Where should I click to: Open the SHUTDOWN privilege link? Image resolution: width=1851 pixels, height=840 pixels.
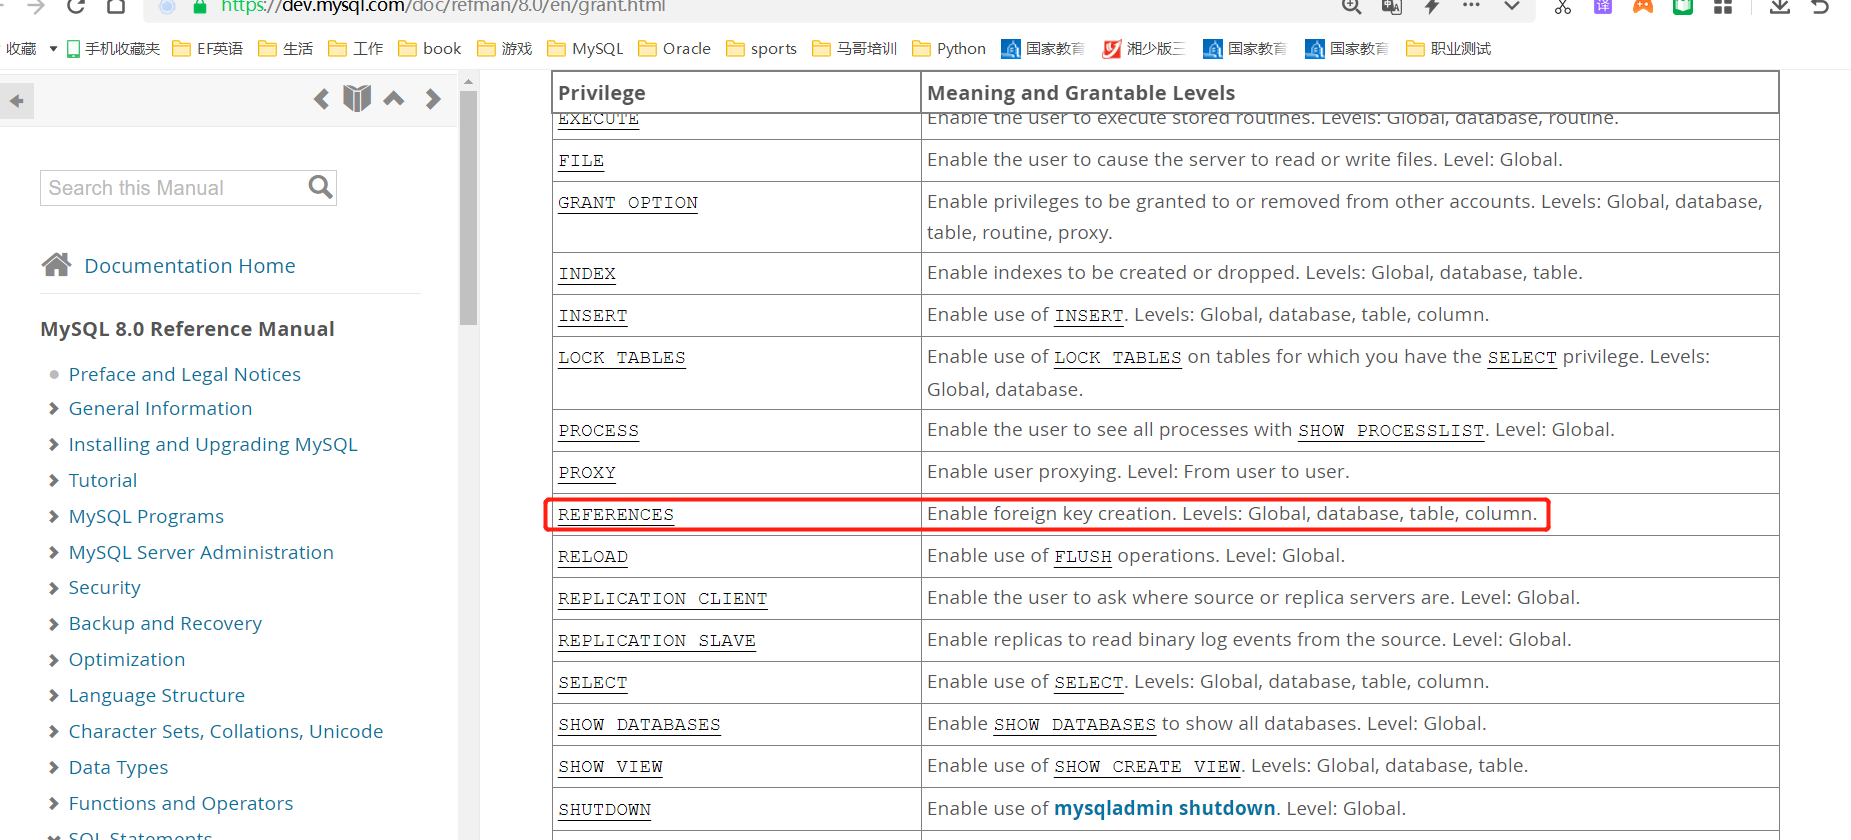point(604,810)
